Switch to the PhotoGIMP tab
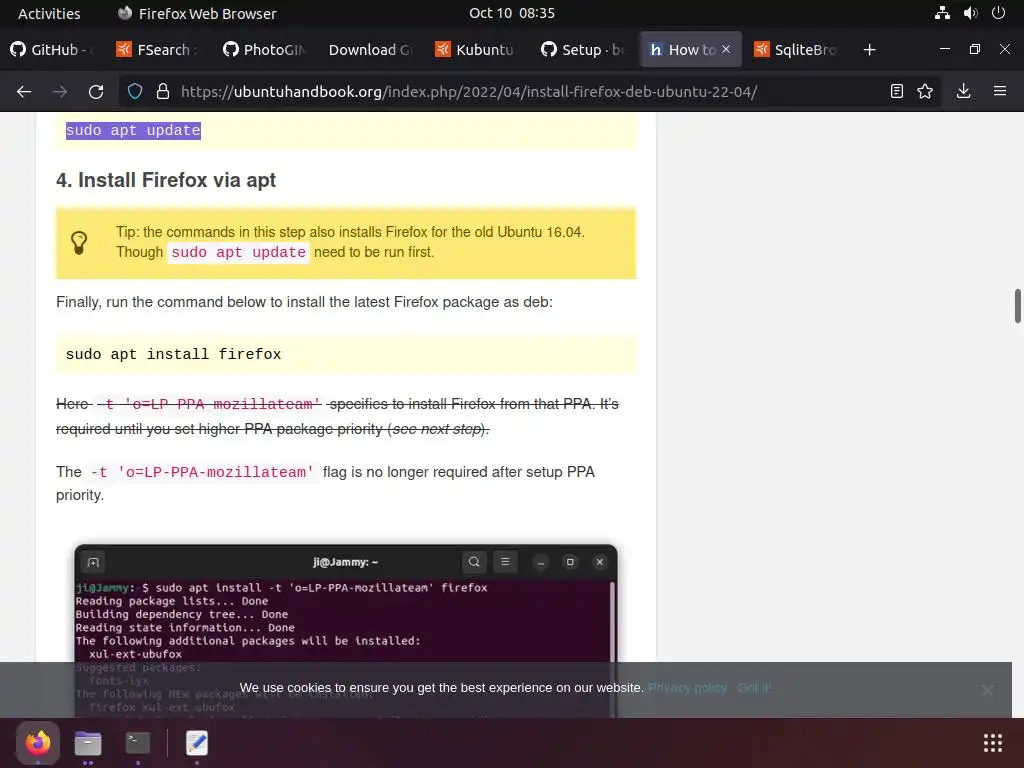This screenshot has height=768, width=1024. point(264,50)
